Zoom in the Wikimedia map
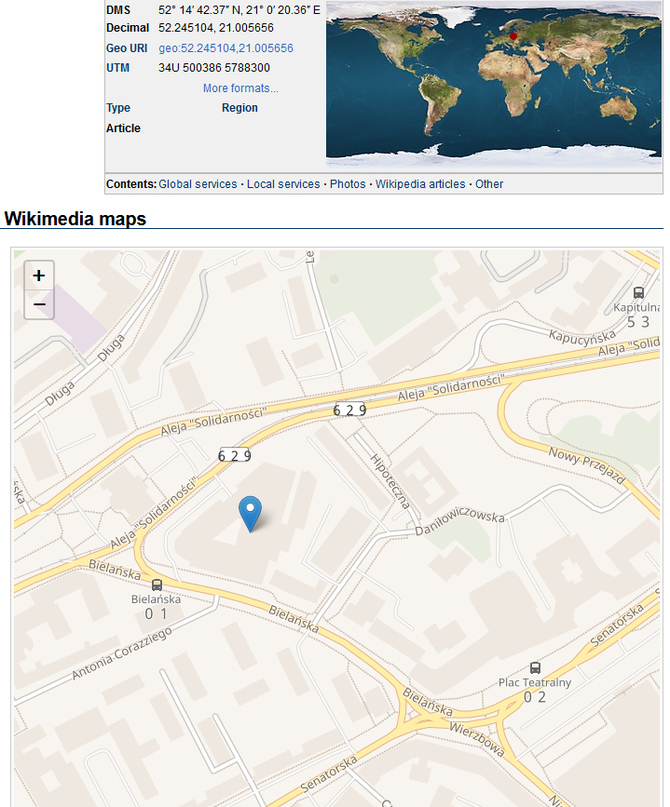Screen dimensions: 670x807 click(39, 275)
